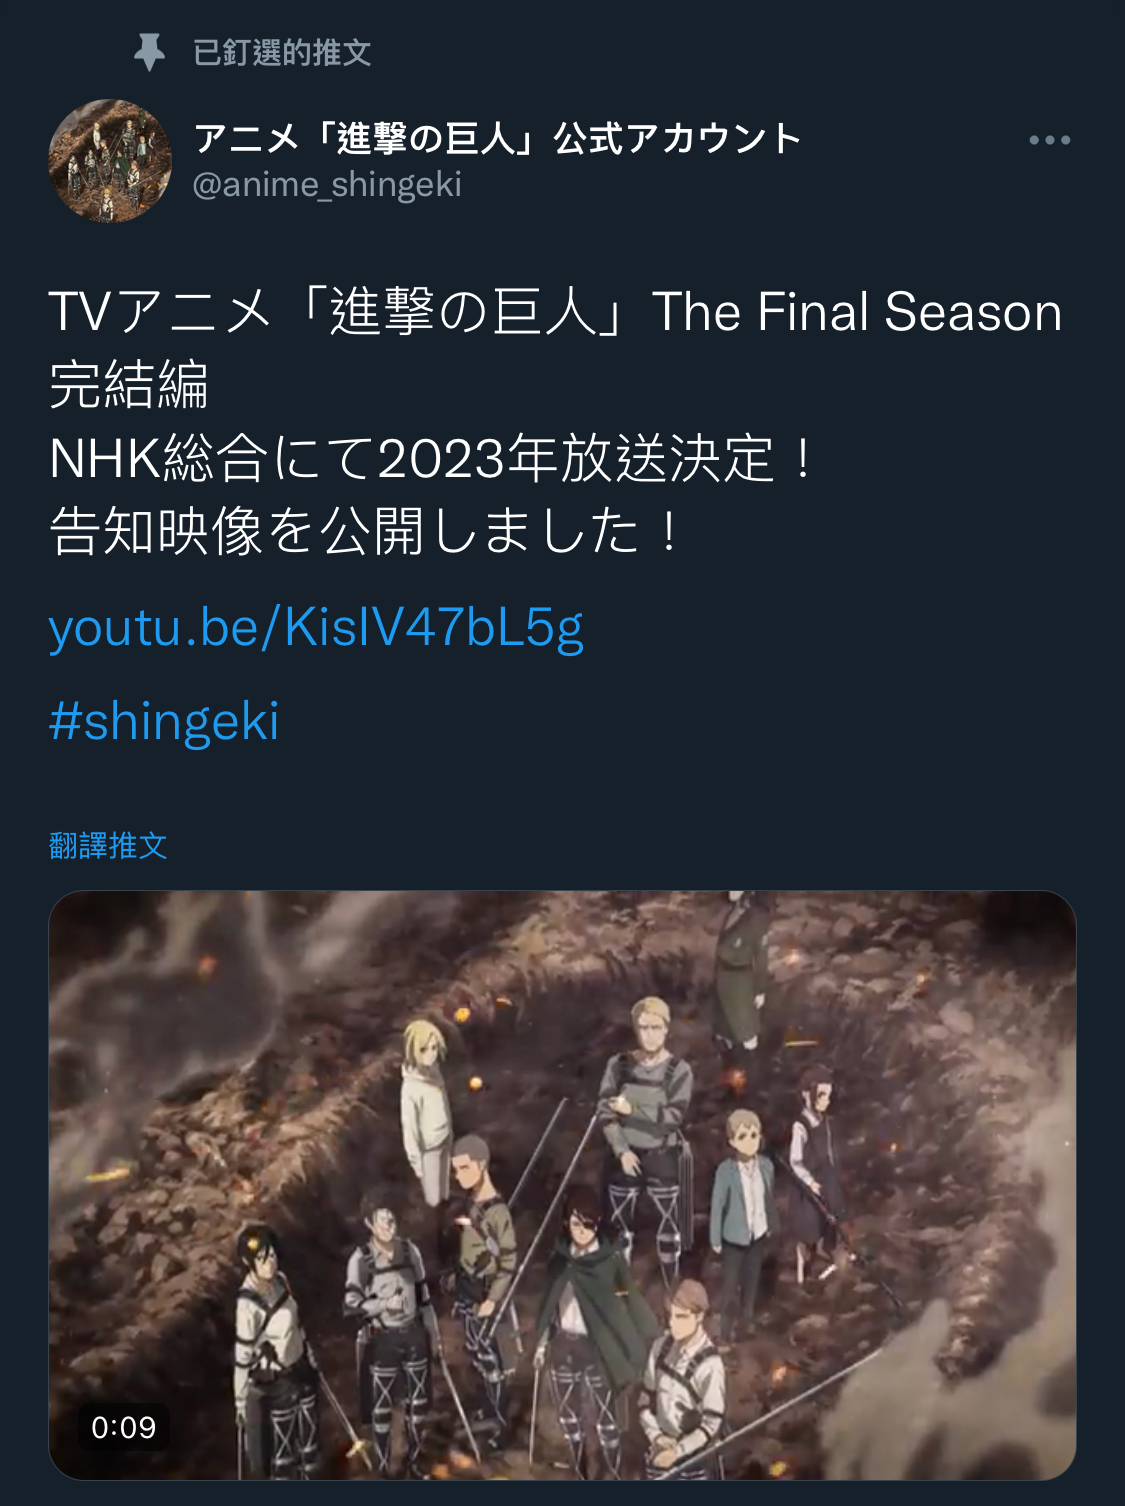This screenshot has width=1125, height=1506.
Task: Click the 告知映像を公開しました line
Action: [x=345, y=531]
